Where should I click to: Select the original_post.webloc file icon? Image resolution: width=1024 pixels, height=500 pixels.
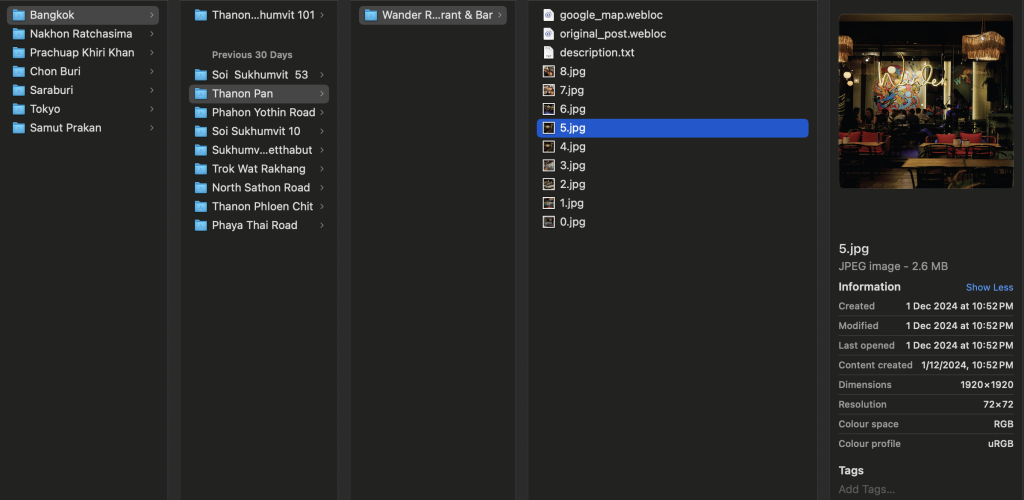coord(549,33)
